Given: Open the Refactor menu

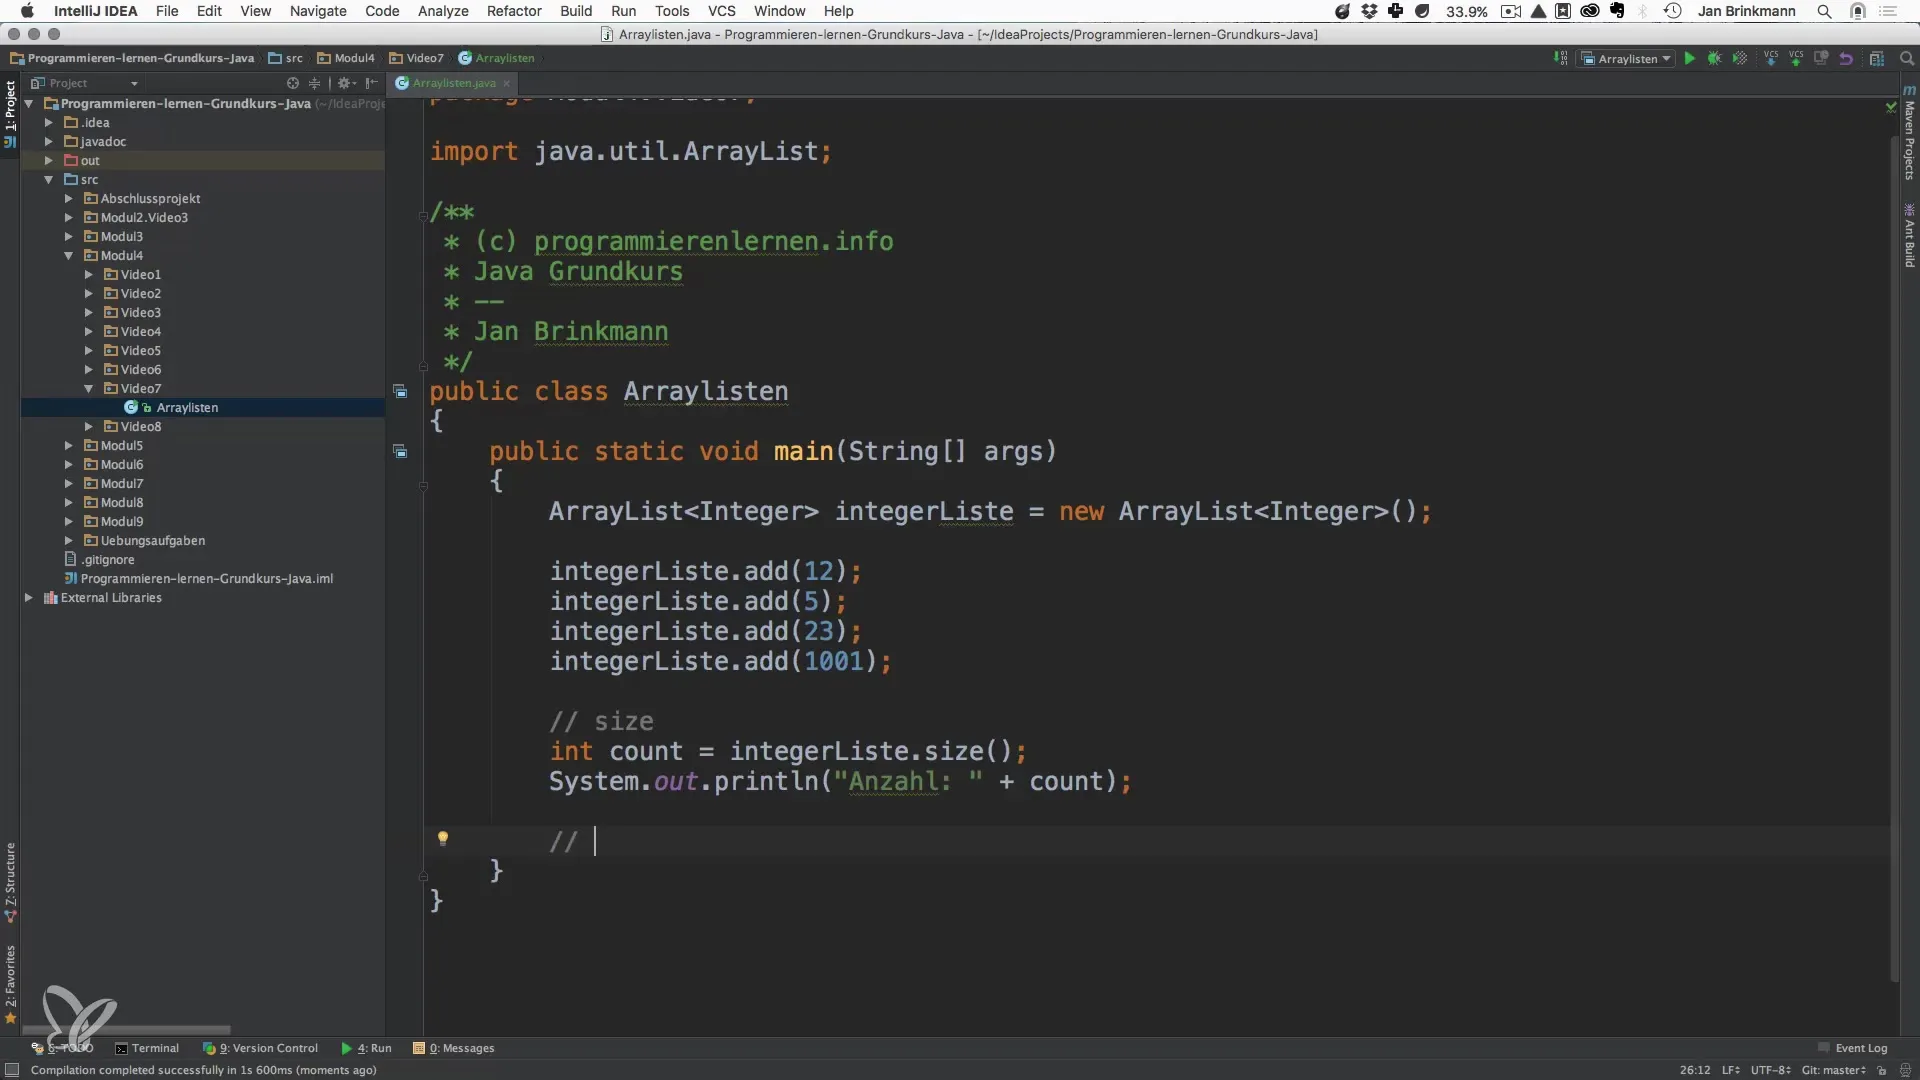Looking at the screenshot, I should click(x=514, y=11).
